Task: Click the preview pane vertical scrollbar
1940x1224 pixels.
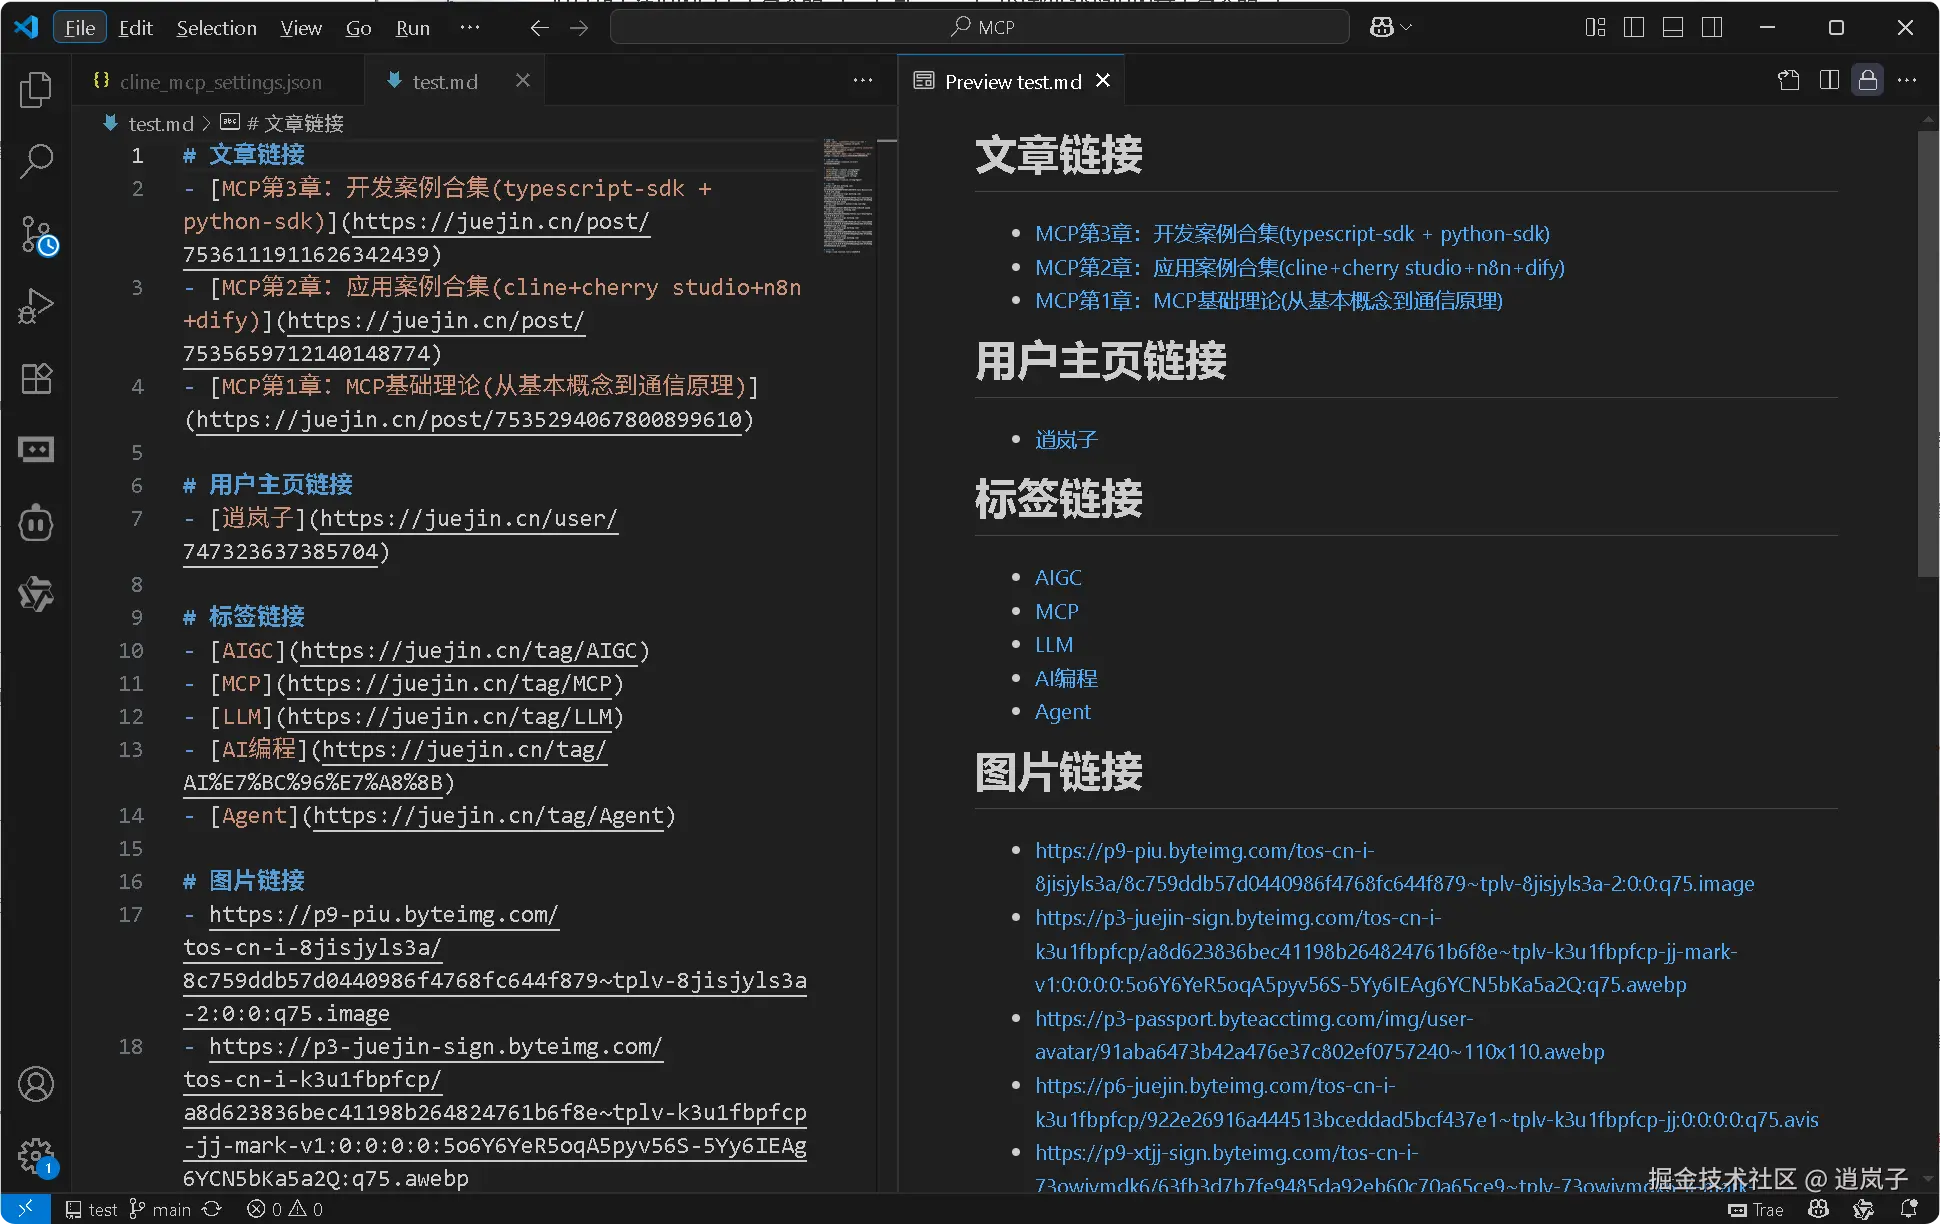Action: [x=1927, y=350]
